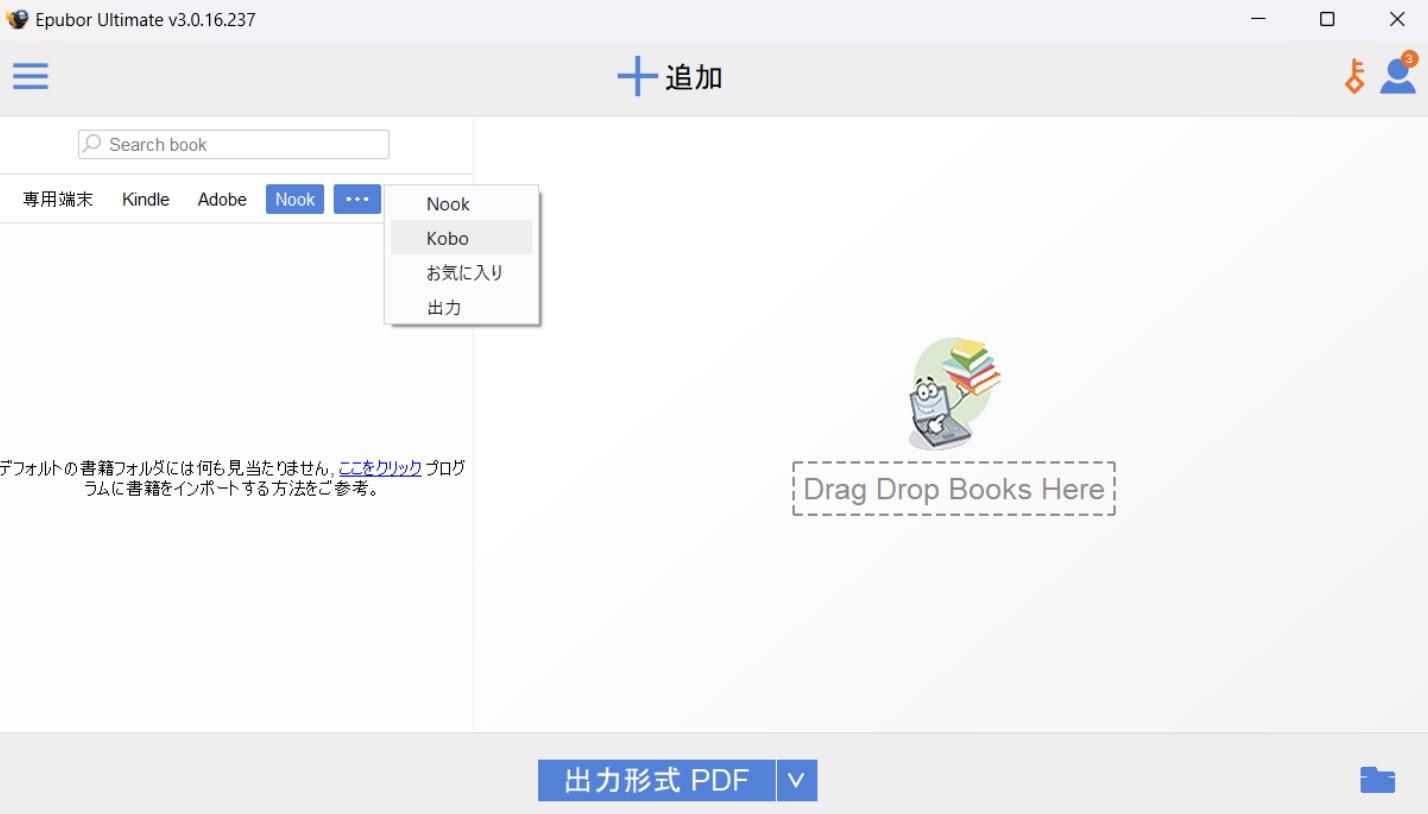The height and width of the screenshot is (814, 1428).
Task: Choose お気に入り from the dropdown list
Action: 462,272
